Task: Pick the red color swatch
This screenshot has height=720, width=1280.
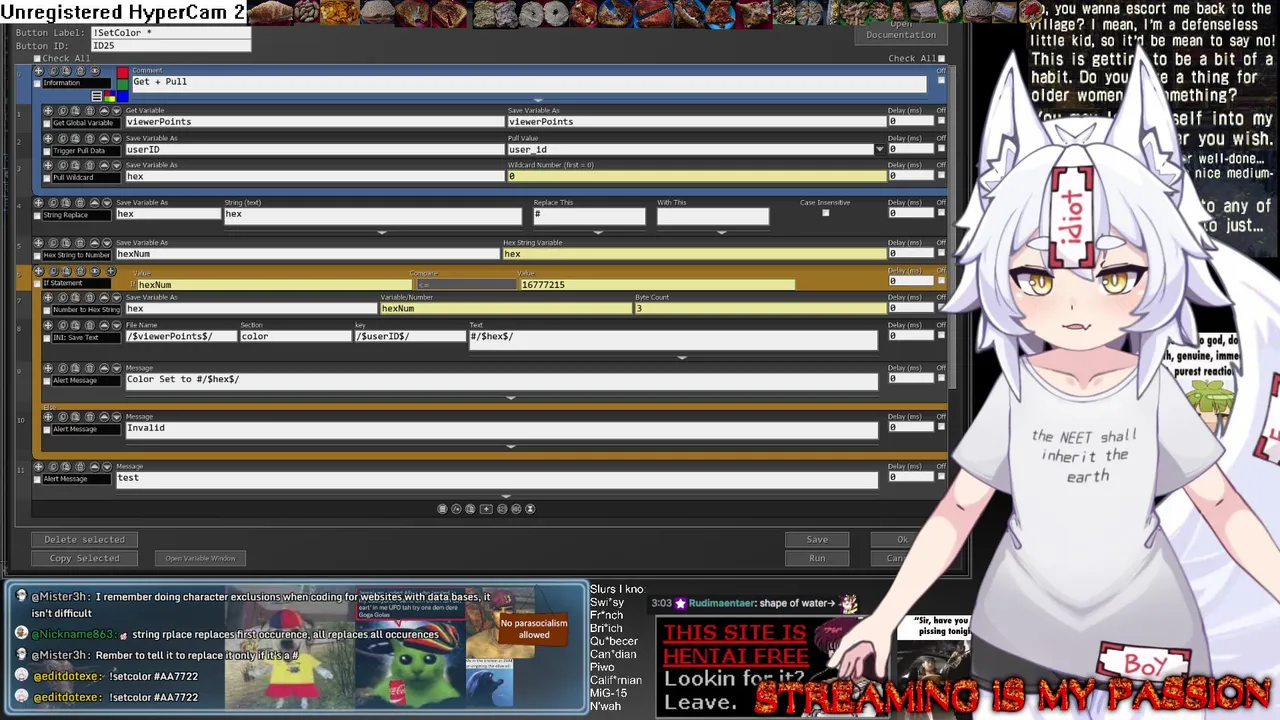Action: 123,72
